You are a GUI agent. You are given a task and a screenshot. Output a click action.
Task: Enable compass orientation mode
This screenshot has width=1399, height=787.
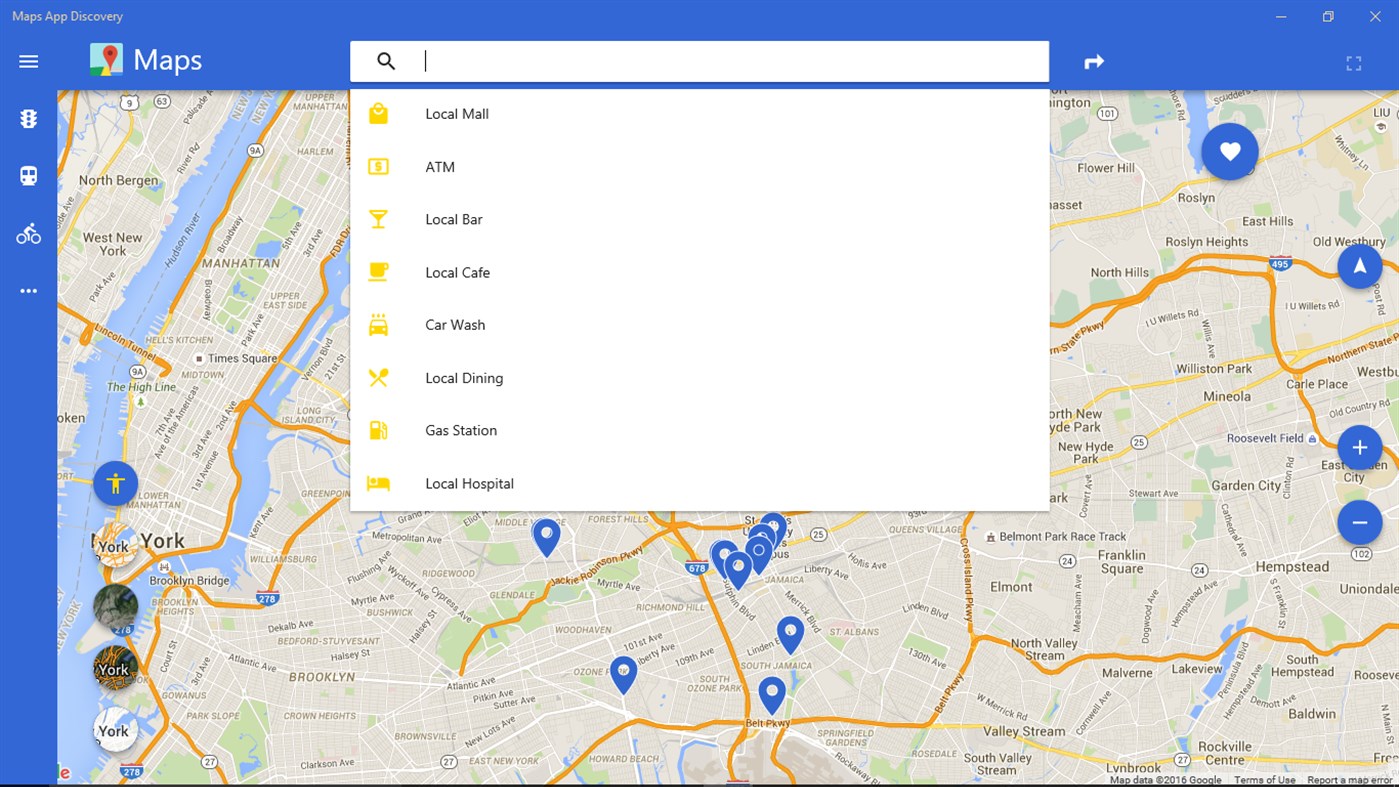coord(1359,265)
